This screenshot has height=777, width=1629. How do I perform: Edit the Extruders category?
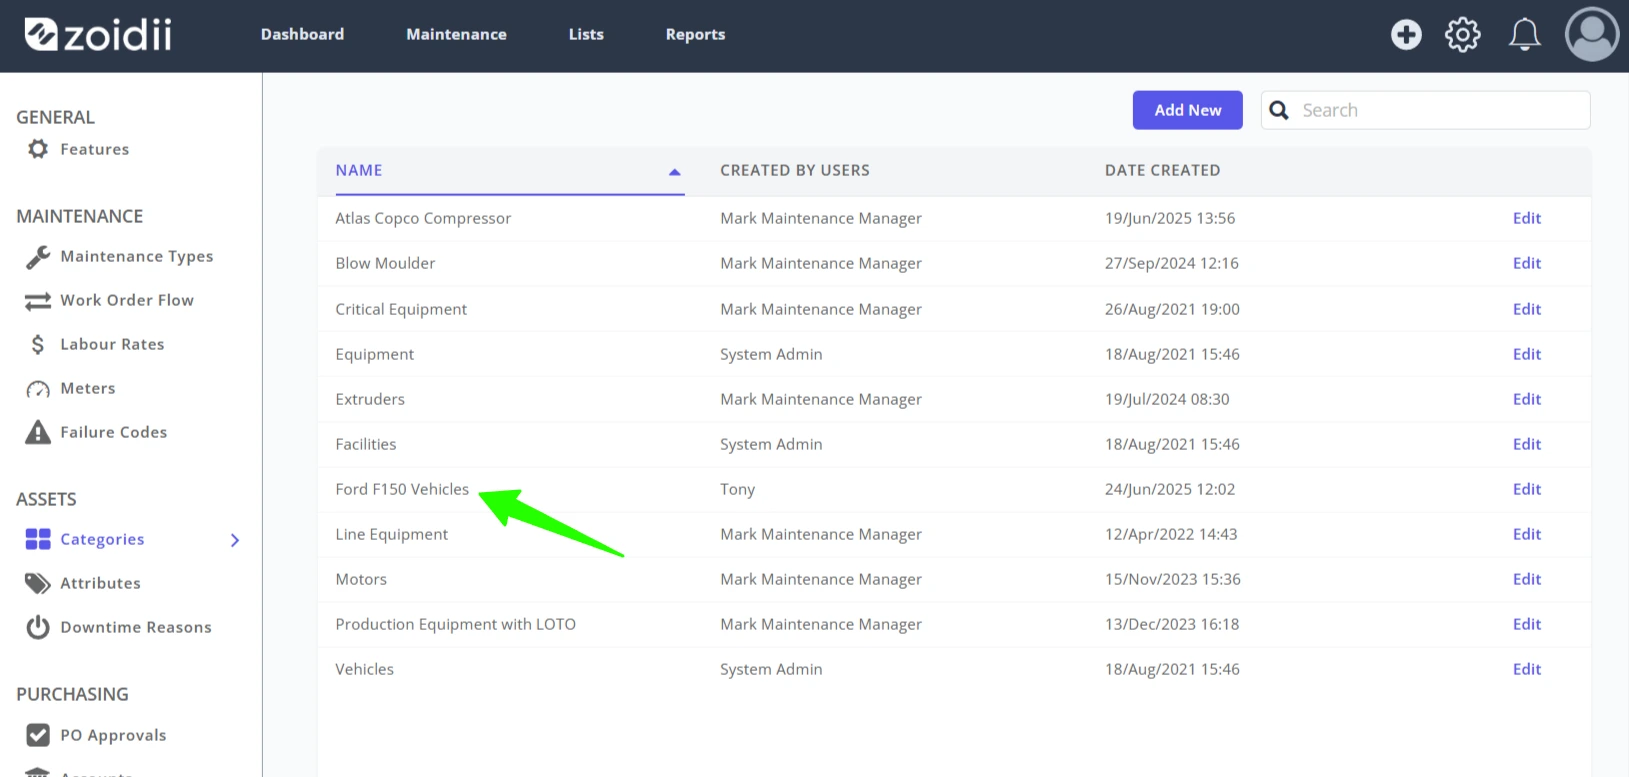1527,399
